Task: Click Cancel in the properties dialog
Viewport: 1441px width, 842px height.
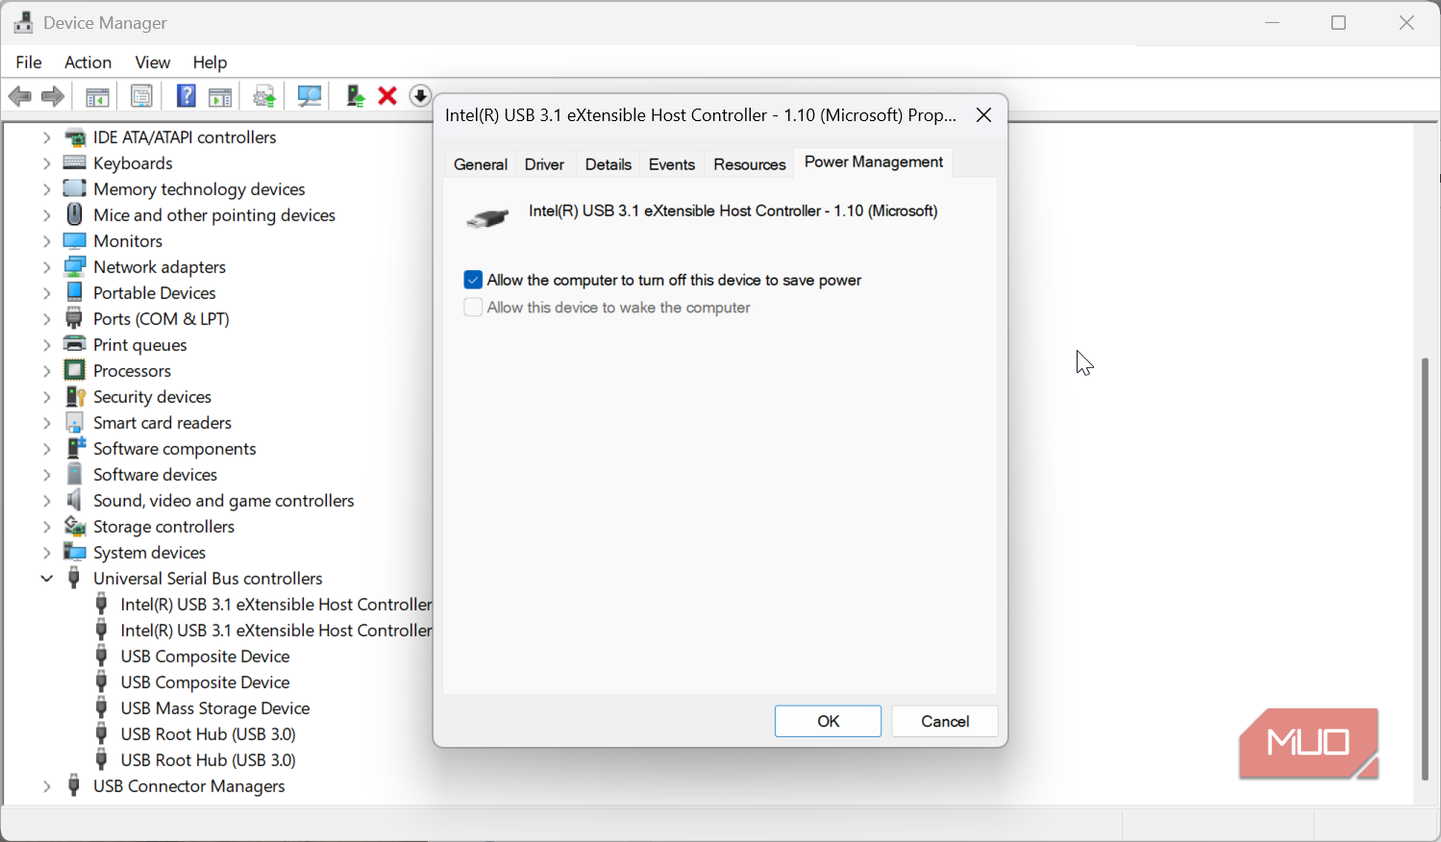Action: tap(945, 721)
